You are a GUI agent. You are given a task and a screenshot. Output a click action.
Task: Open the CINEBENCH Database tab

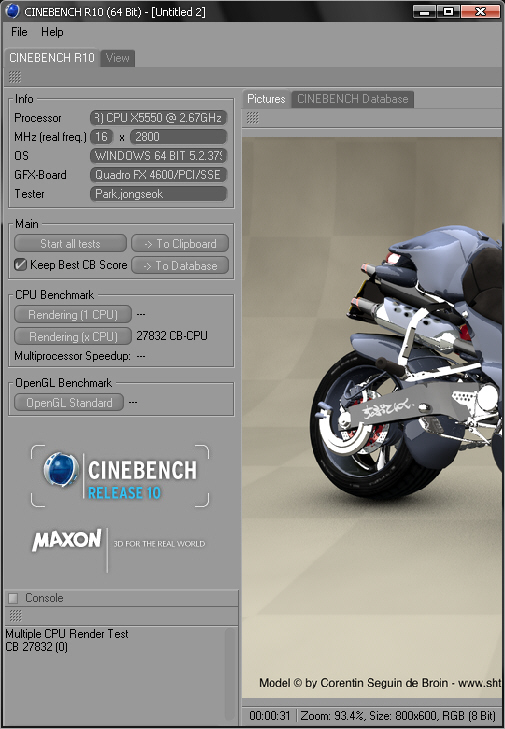click(352, 99)
